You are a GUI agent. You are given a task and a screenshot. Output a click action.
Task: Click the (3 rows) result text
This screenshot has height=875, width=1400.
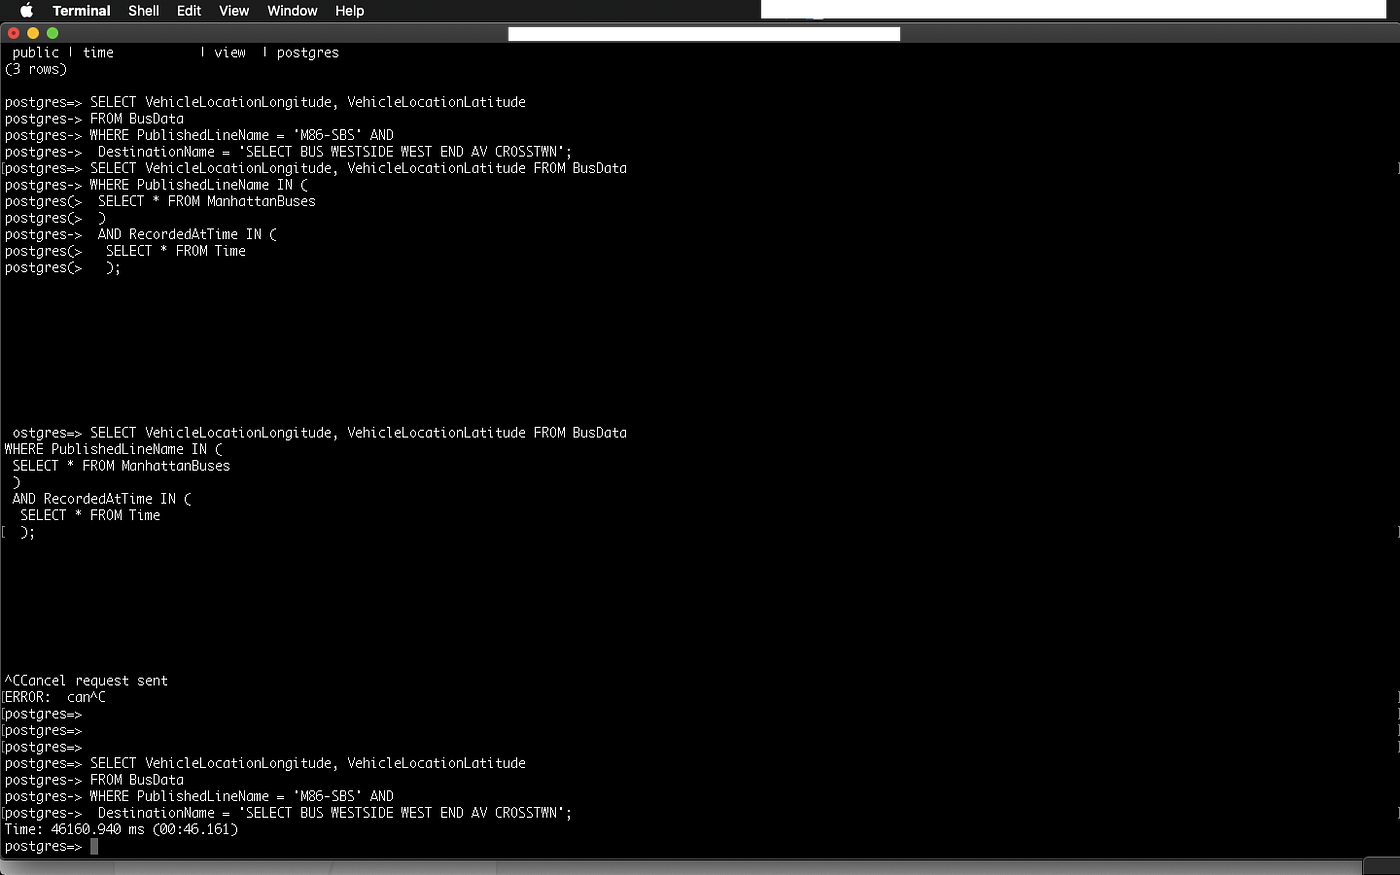36,69
